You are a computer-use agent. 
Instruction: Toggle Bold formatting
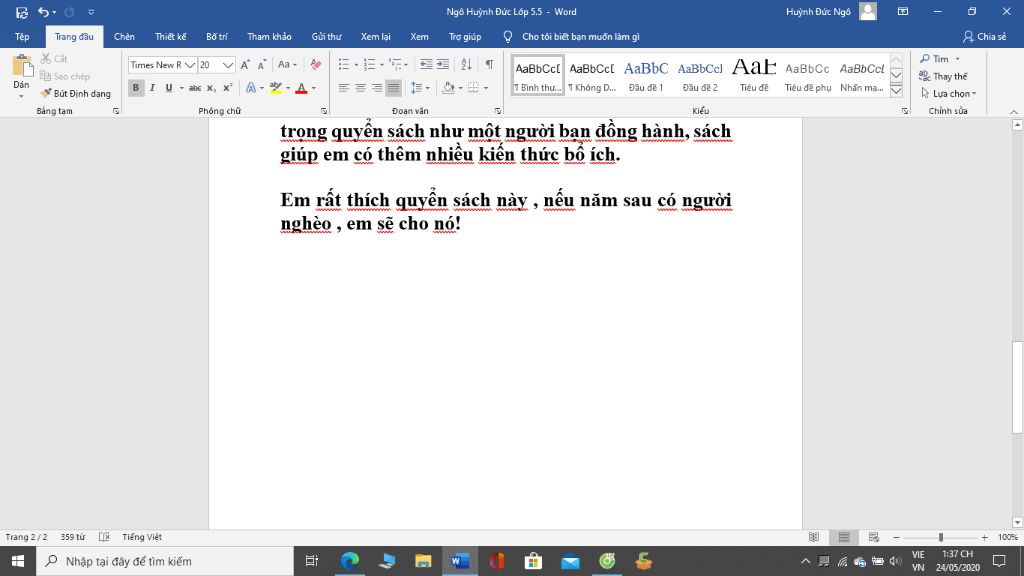click(x=136, y=88)
